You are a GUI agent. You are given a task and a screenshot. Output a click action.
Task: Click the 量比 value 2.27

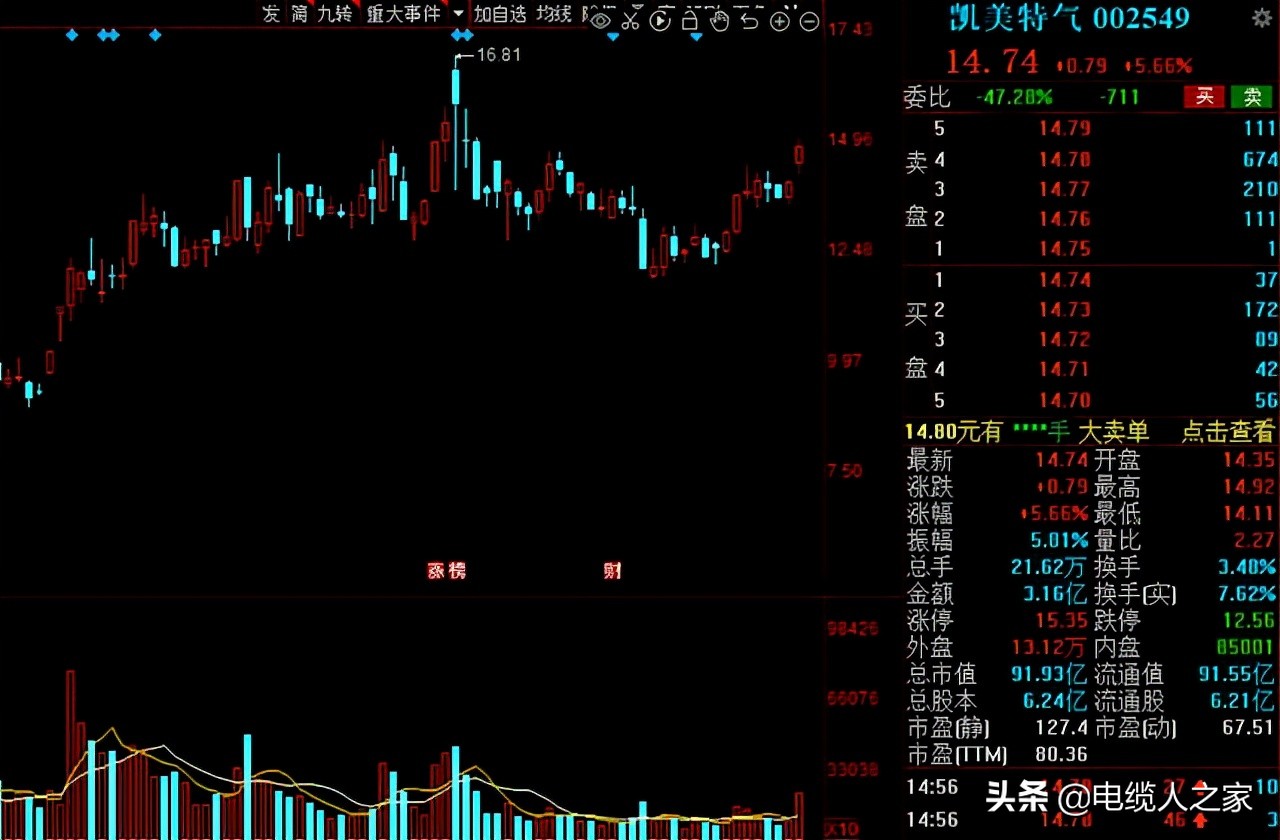pos(1256,542)
